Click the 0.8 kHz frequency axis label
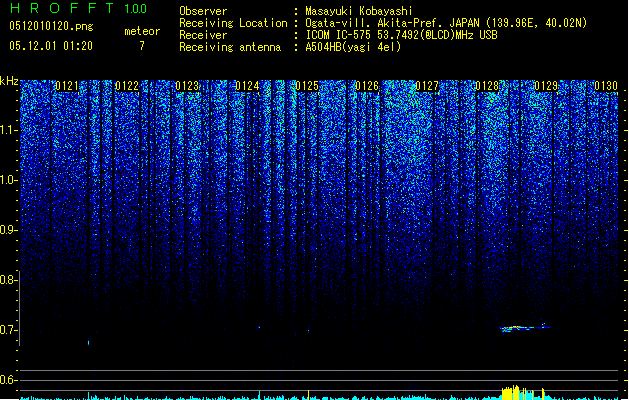The height and width of the screenshot is (400, 629). pos(9,280)
